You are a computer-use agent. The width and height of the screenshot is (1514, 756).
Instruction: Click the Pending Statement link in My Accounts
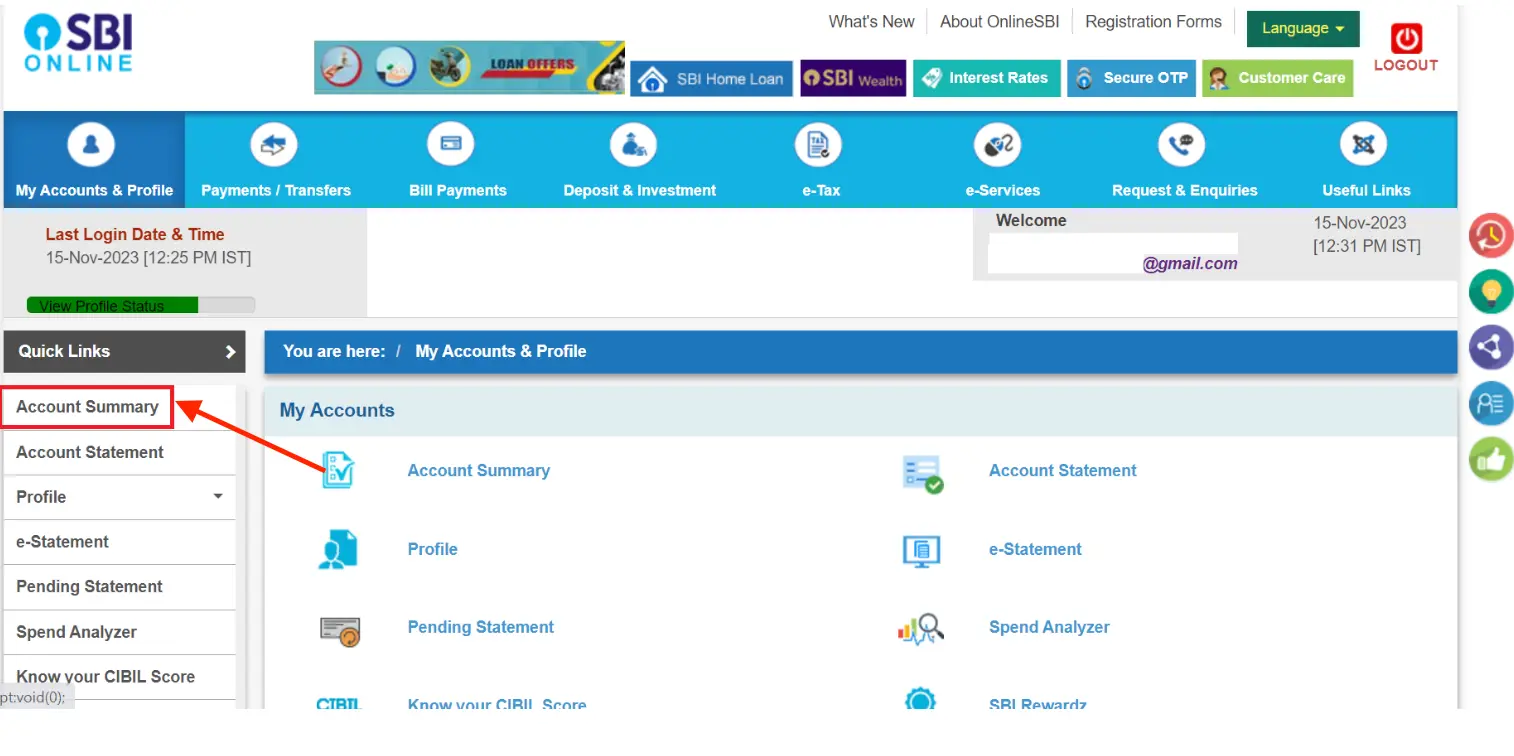coord(481,627)
